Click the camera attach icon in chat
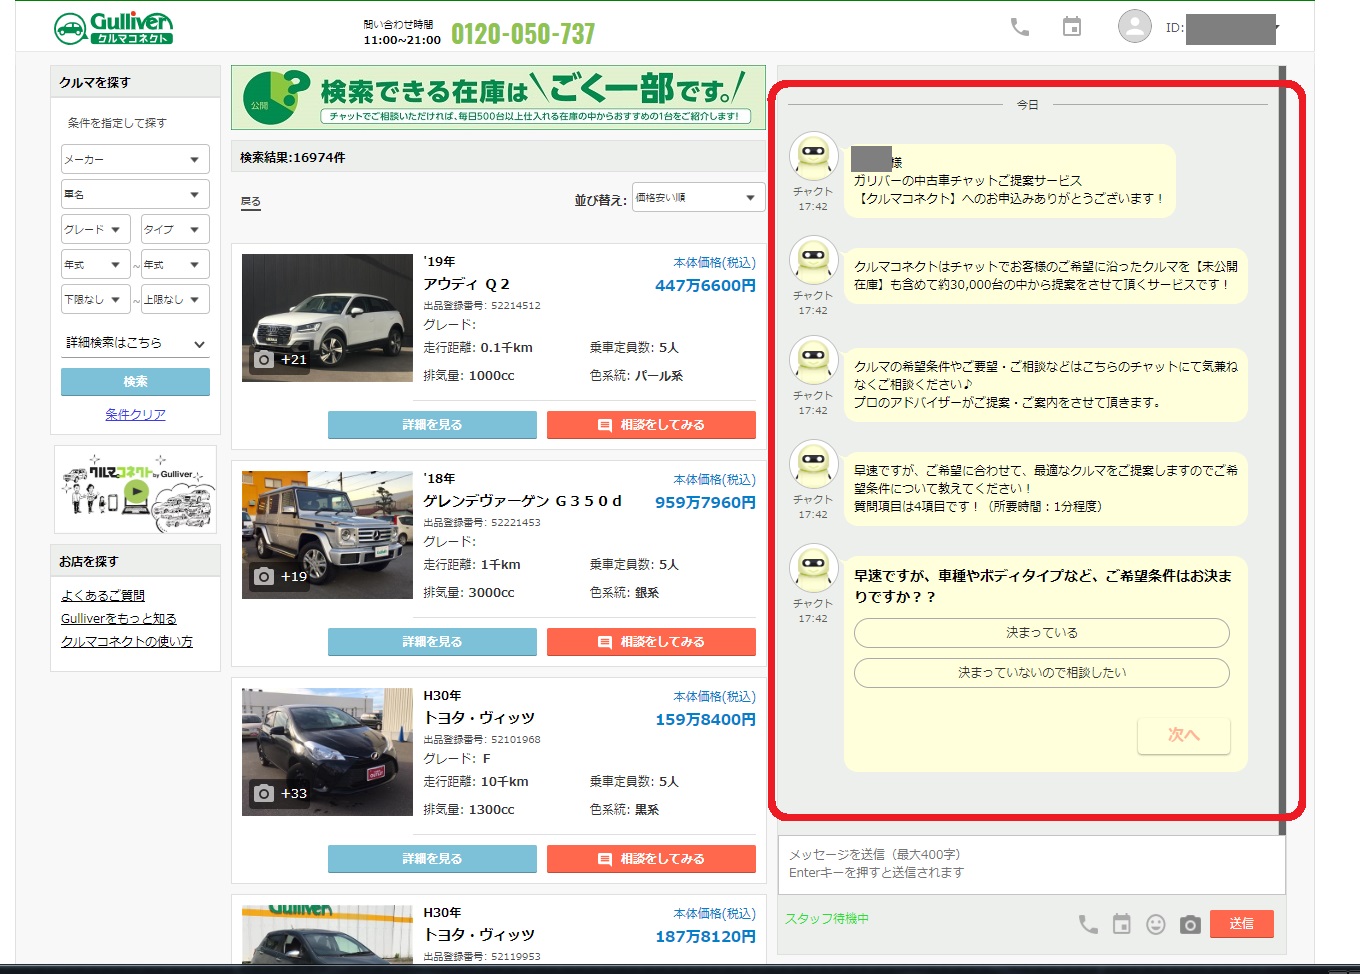1360x974 pixels. click(x=1190, y=925)
